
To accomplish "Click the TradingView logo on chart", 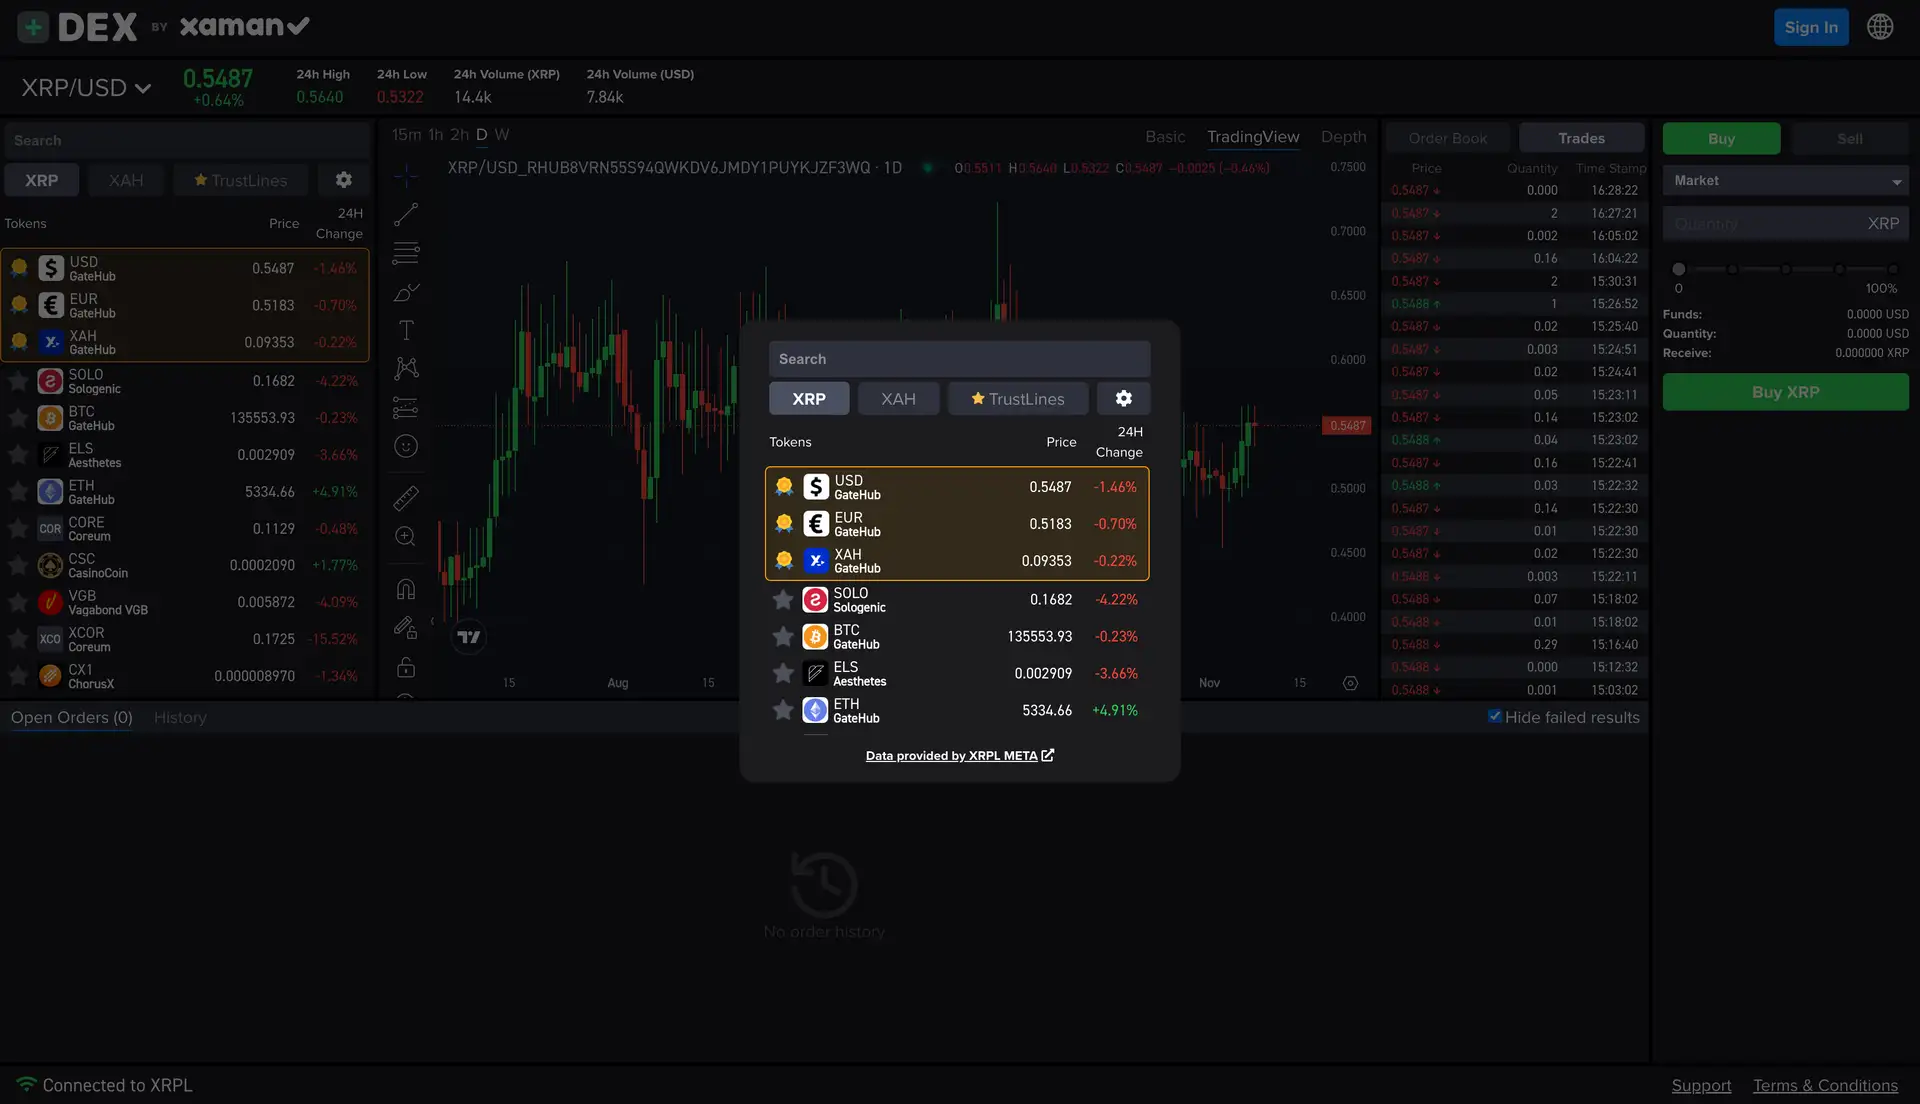I will (468, 637).
